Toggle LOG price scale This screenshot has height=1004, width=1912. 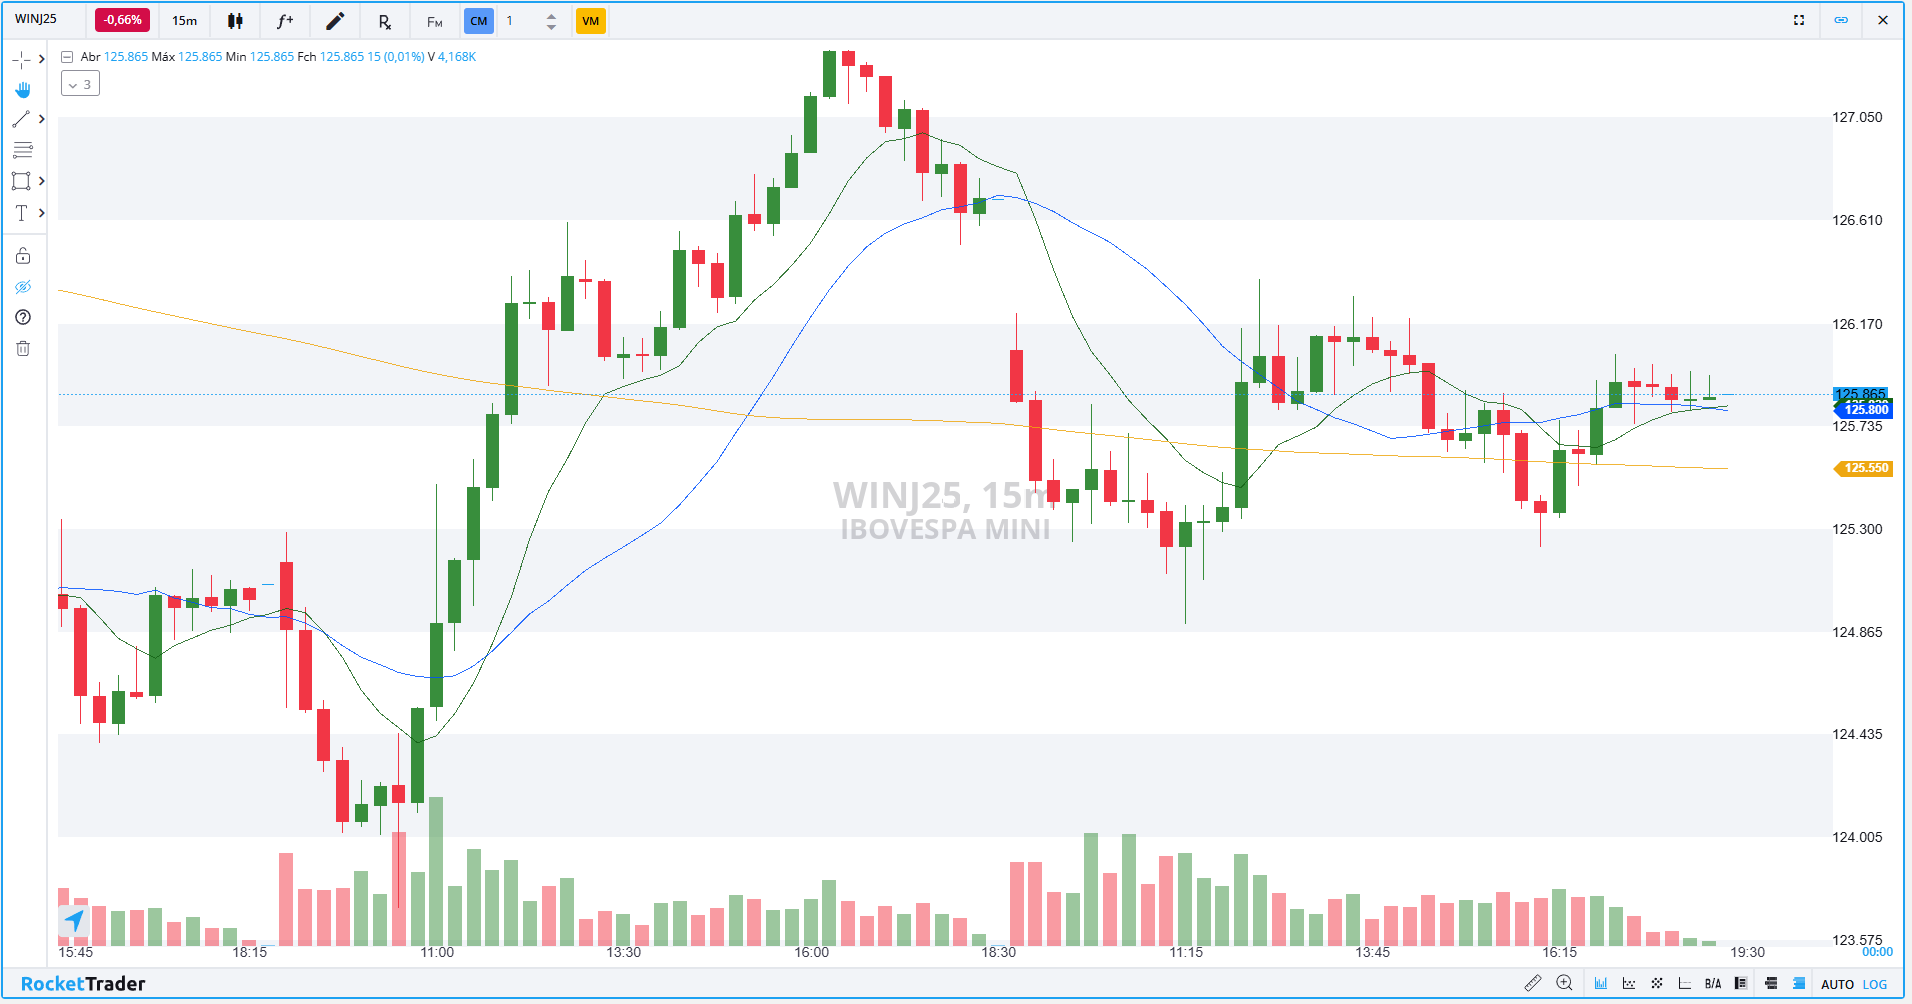[x=1875, y=984]
